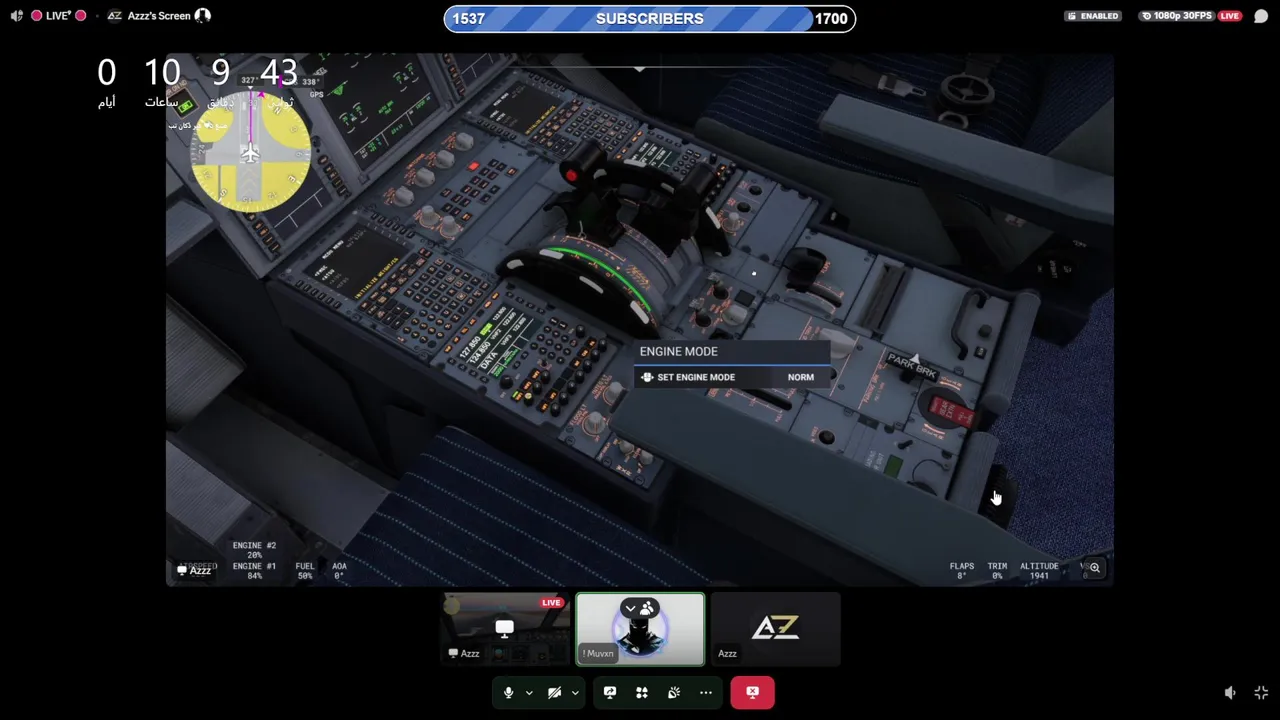This screenshot has height=720, width=1280.
Task: Click the 1537 current subscriber count
Action: tap(469, 18)
